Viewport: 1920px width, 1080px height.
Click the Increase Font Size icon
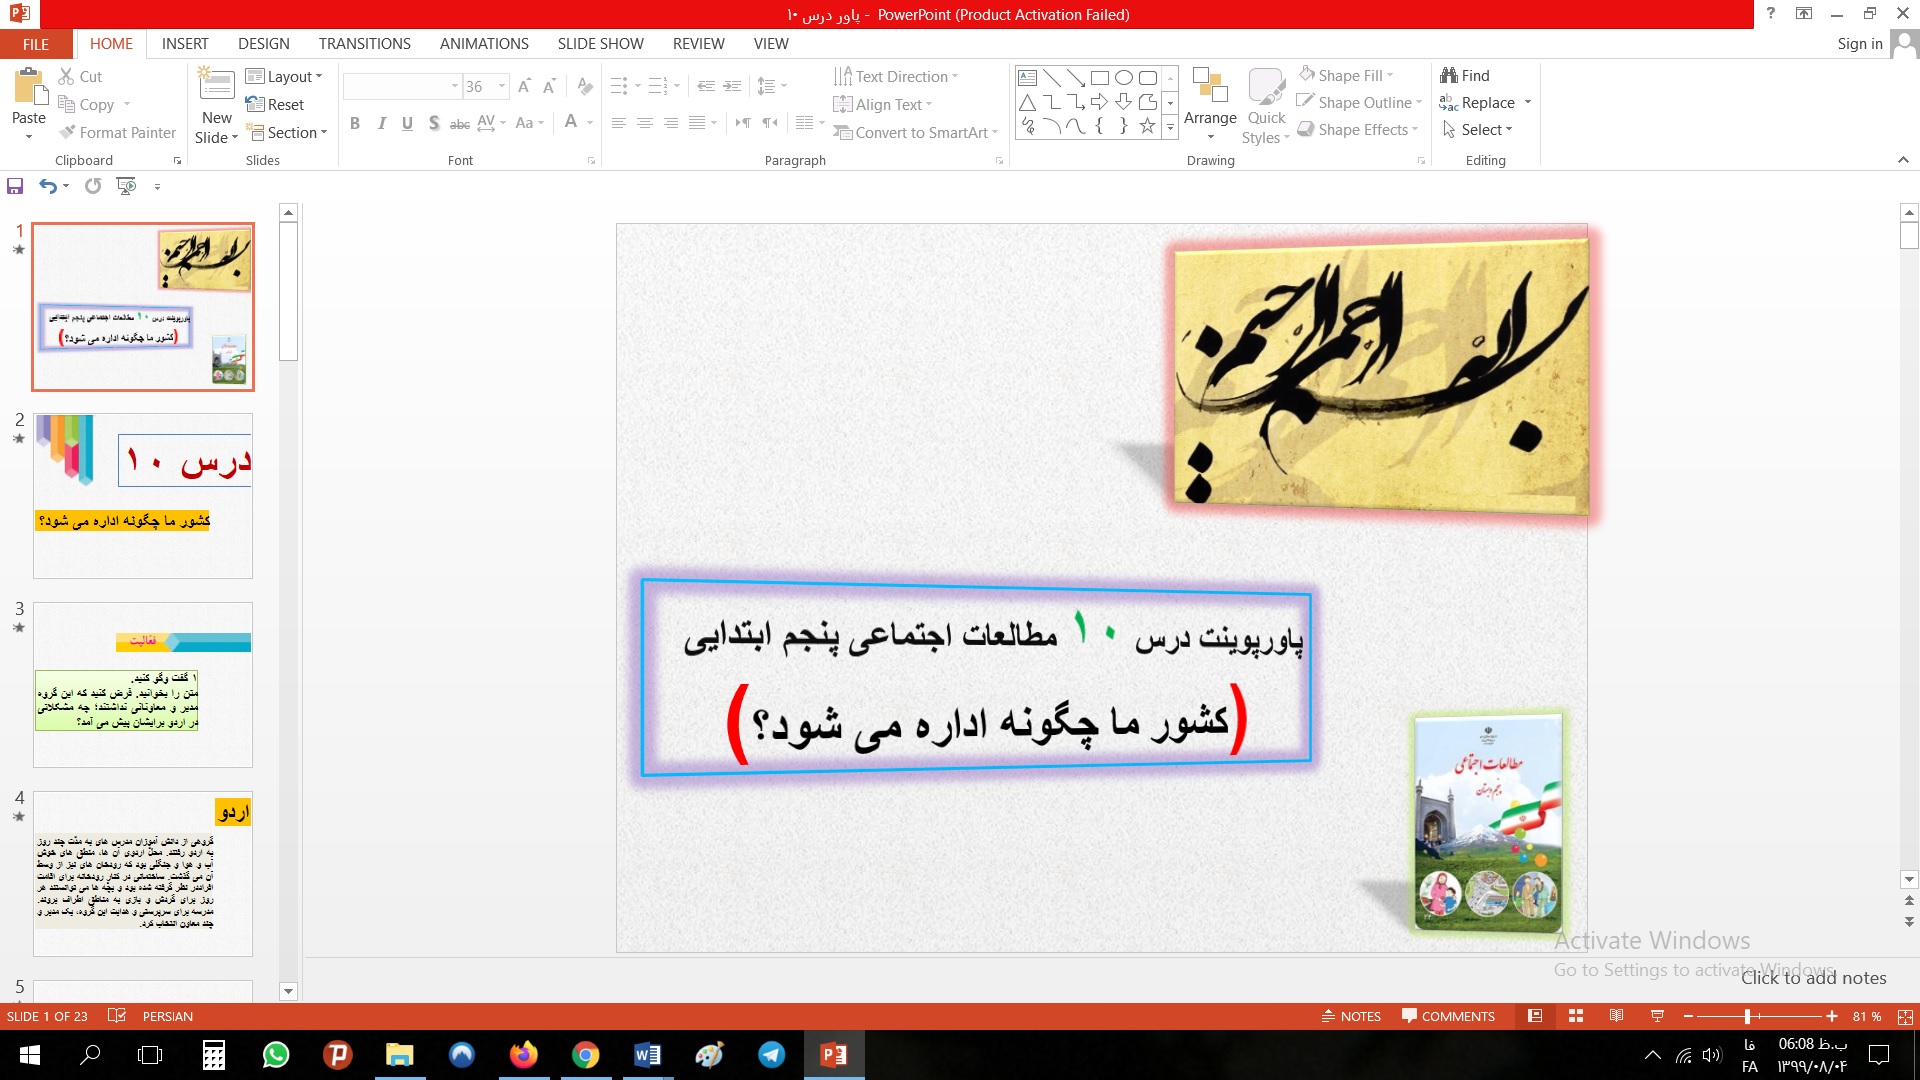(x=524, y=87)
